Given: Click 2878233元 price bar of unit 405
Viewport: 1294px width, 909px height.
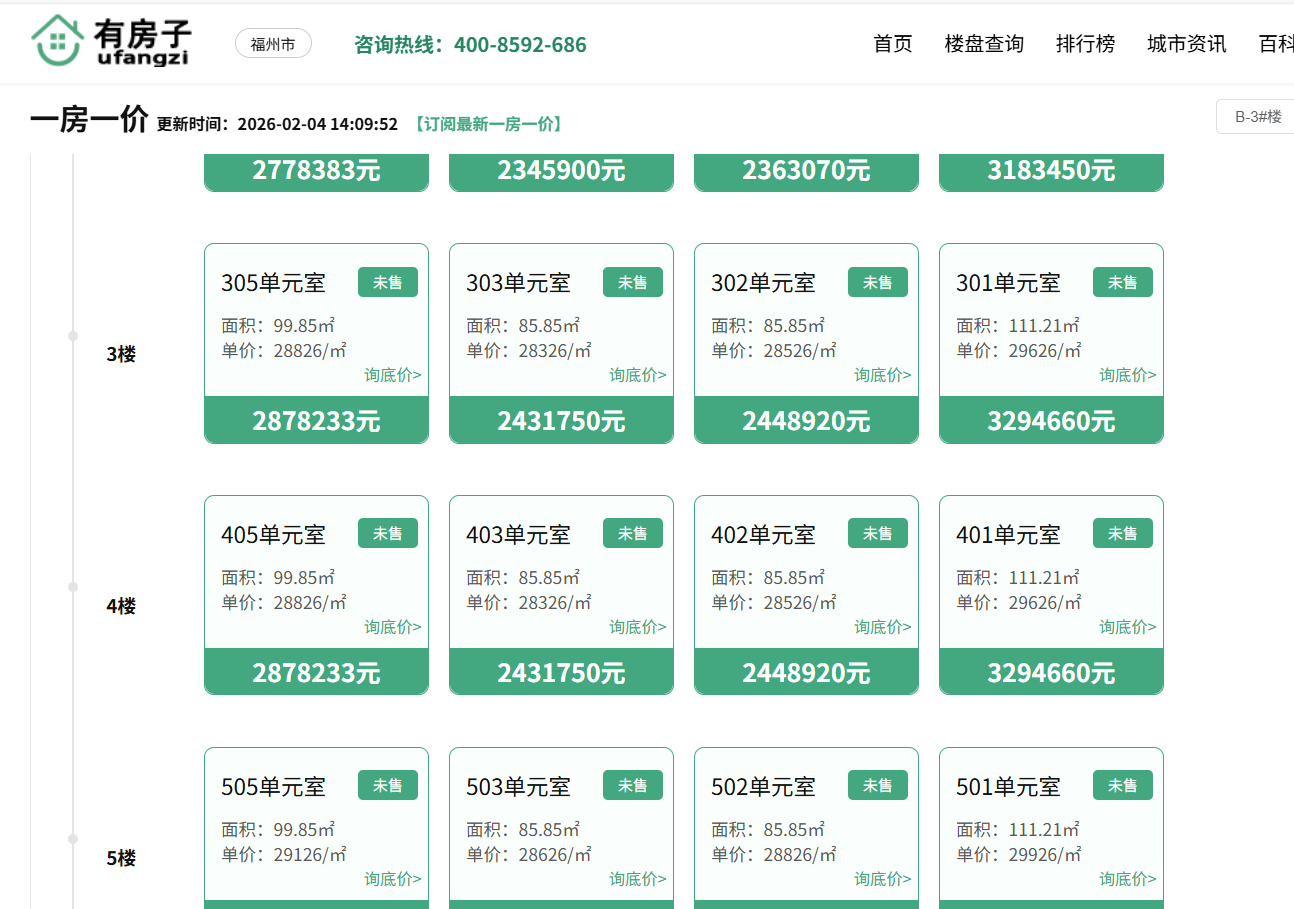Looking at the screenshot, I should tap(316, 673).
